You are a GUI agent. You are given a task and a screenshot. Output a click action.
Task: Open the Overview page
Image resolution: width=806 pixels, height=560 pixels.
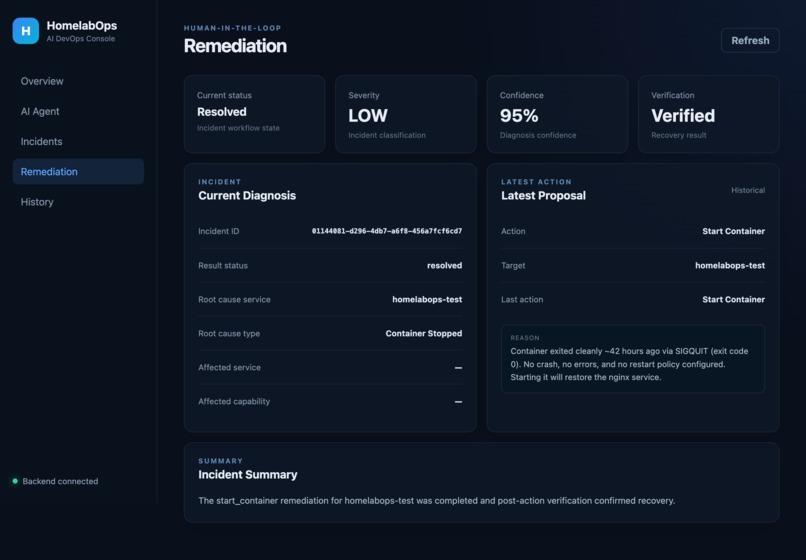tap(78, 81)
